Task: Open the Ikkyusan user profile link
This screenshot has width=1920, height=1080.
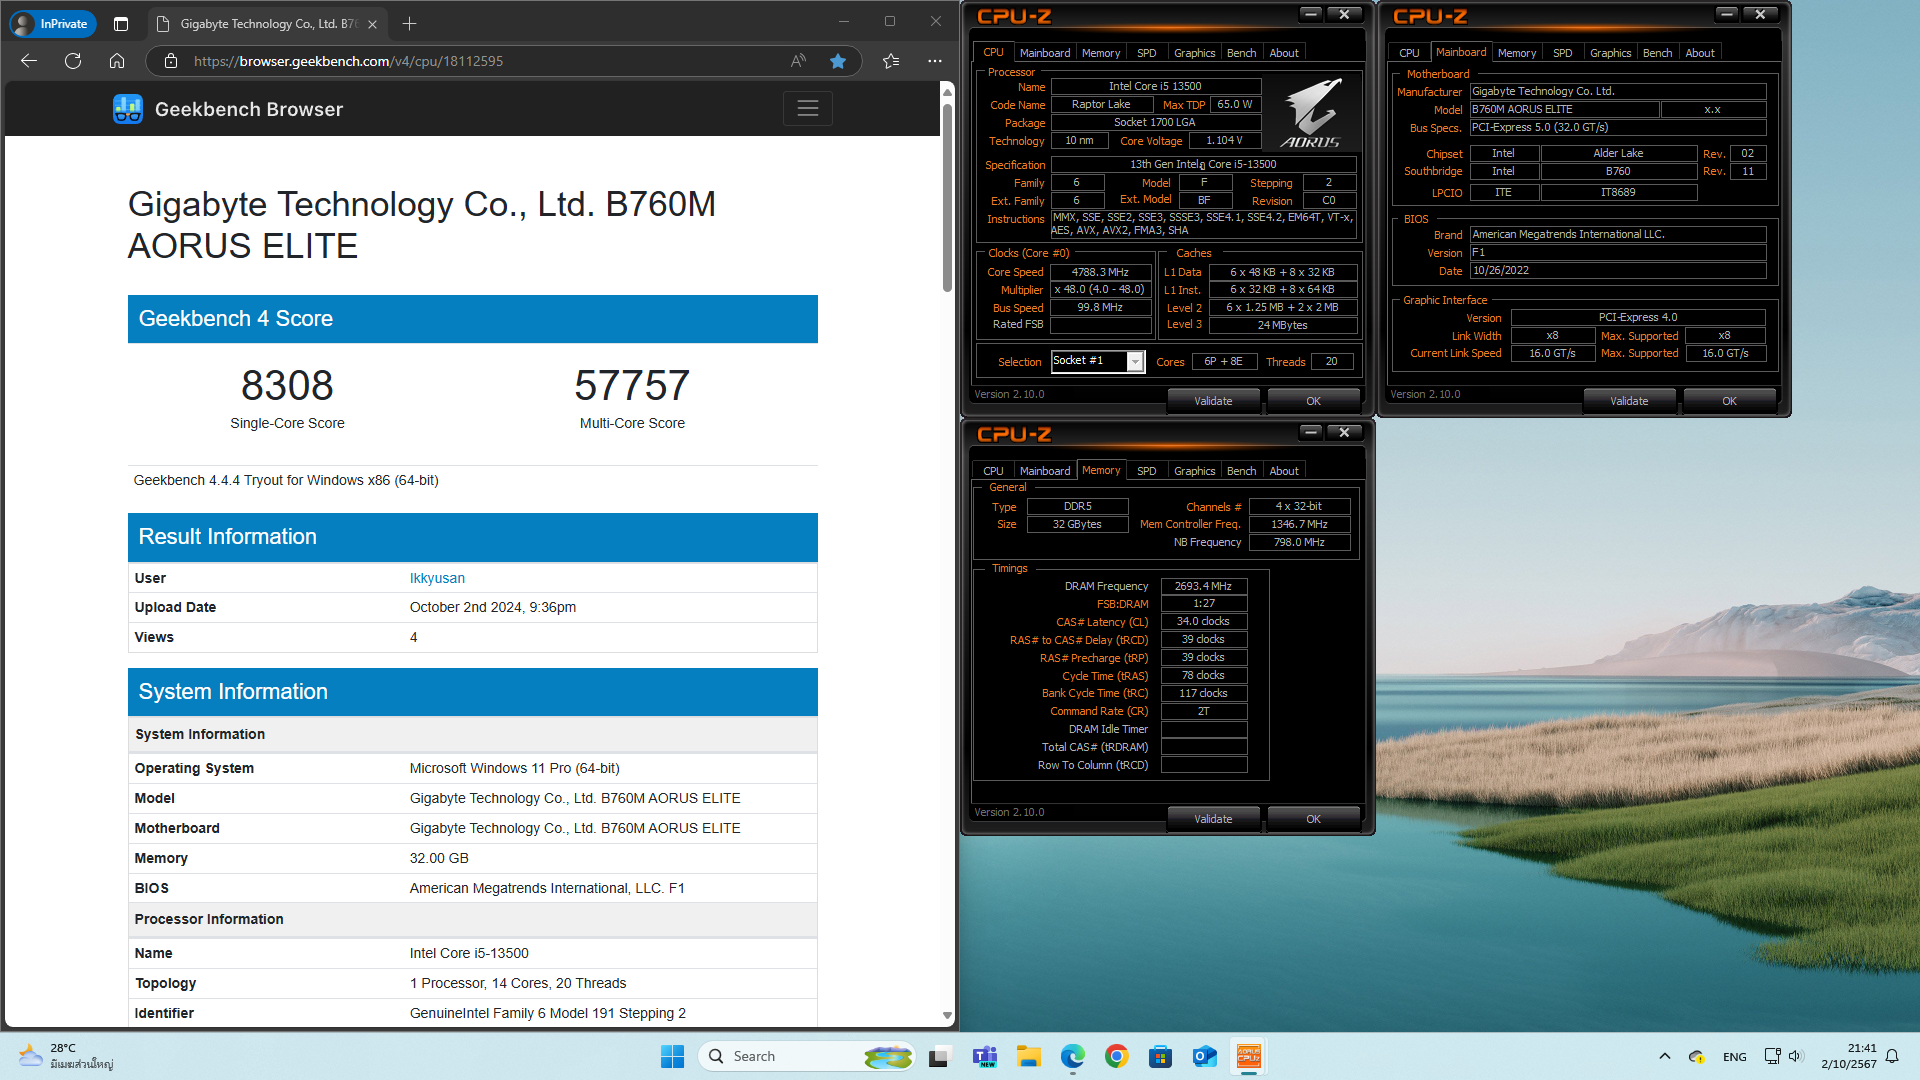Action: [x=437, y=578]
